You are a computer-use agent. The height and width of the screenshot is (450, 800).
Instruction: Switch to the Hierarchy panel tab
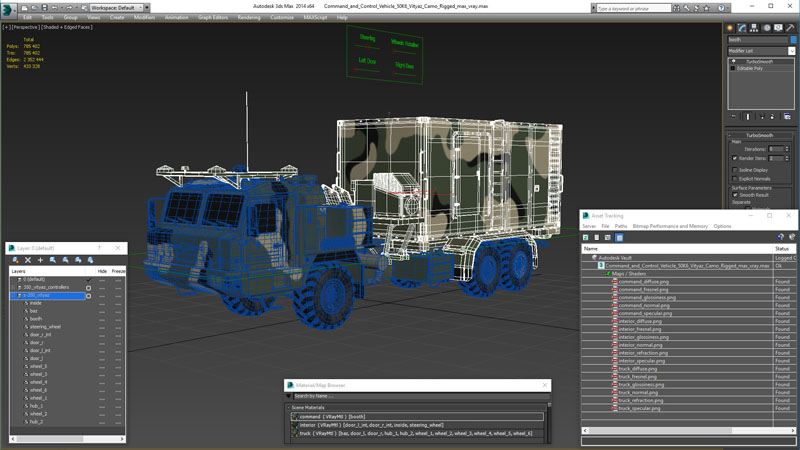755,29
